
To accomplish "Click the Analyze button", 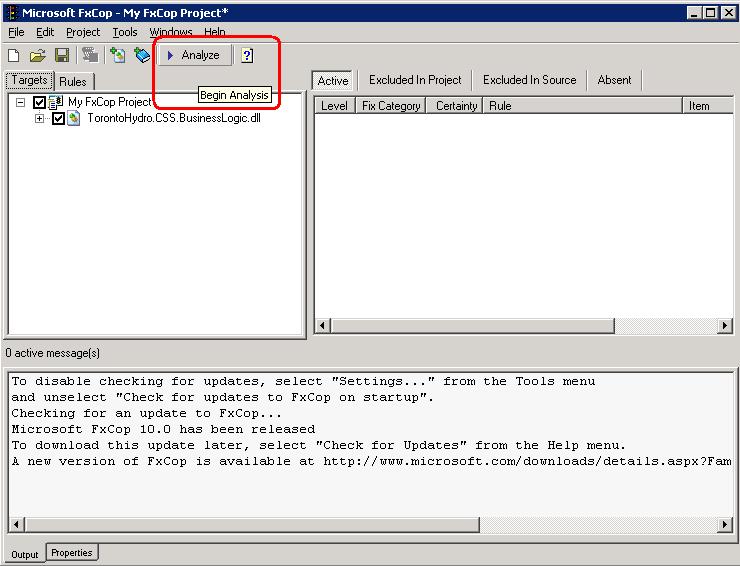I will pos(194,55).
